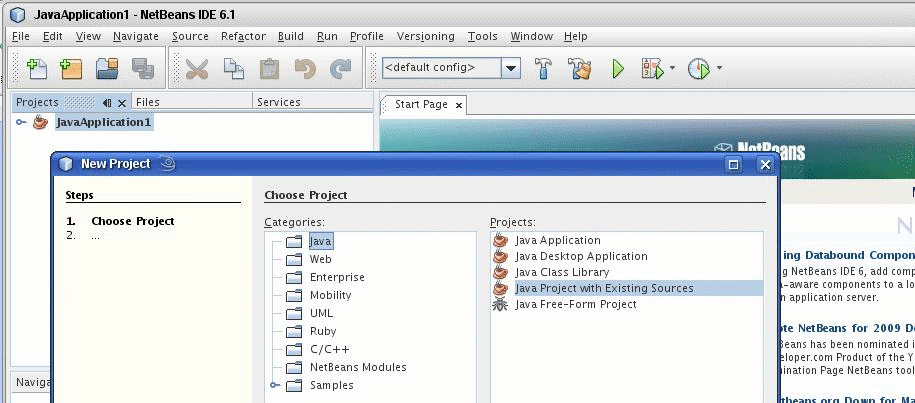Choose Java Desktop Application project type
Viewport: 915px width, 403px height.
(x=581, y=256)
